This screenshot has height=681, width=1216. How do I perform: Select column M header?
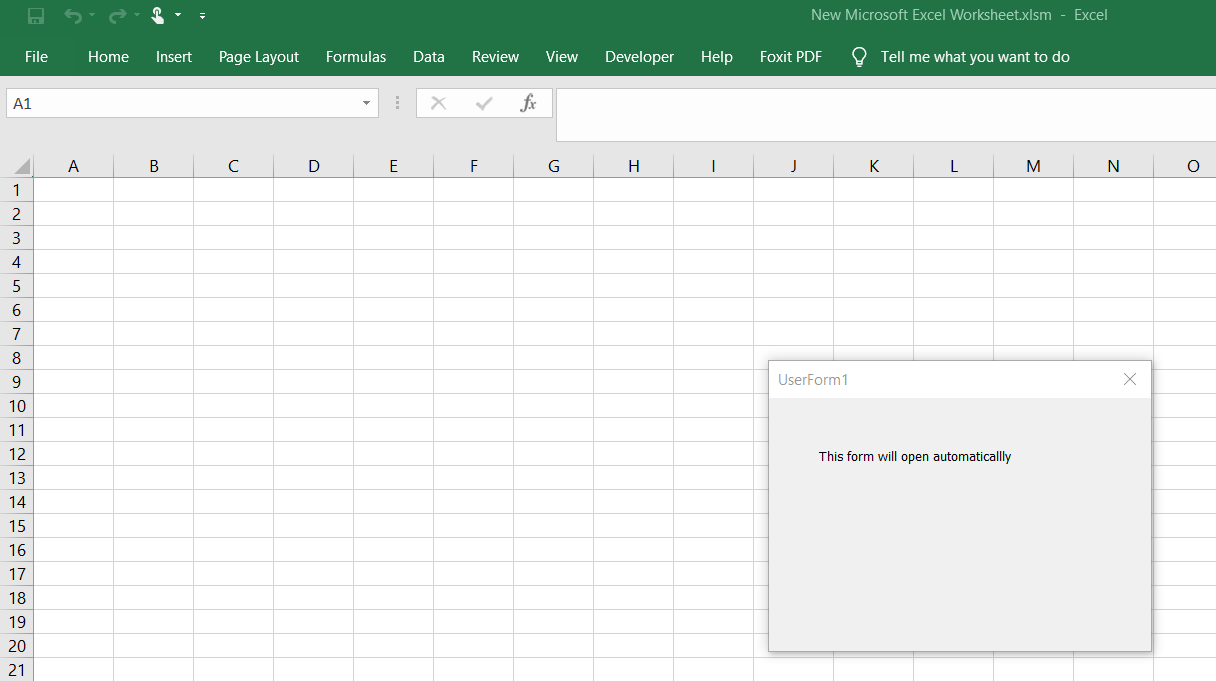(1034, 166)
